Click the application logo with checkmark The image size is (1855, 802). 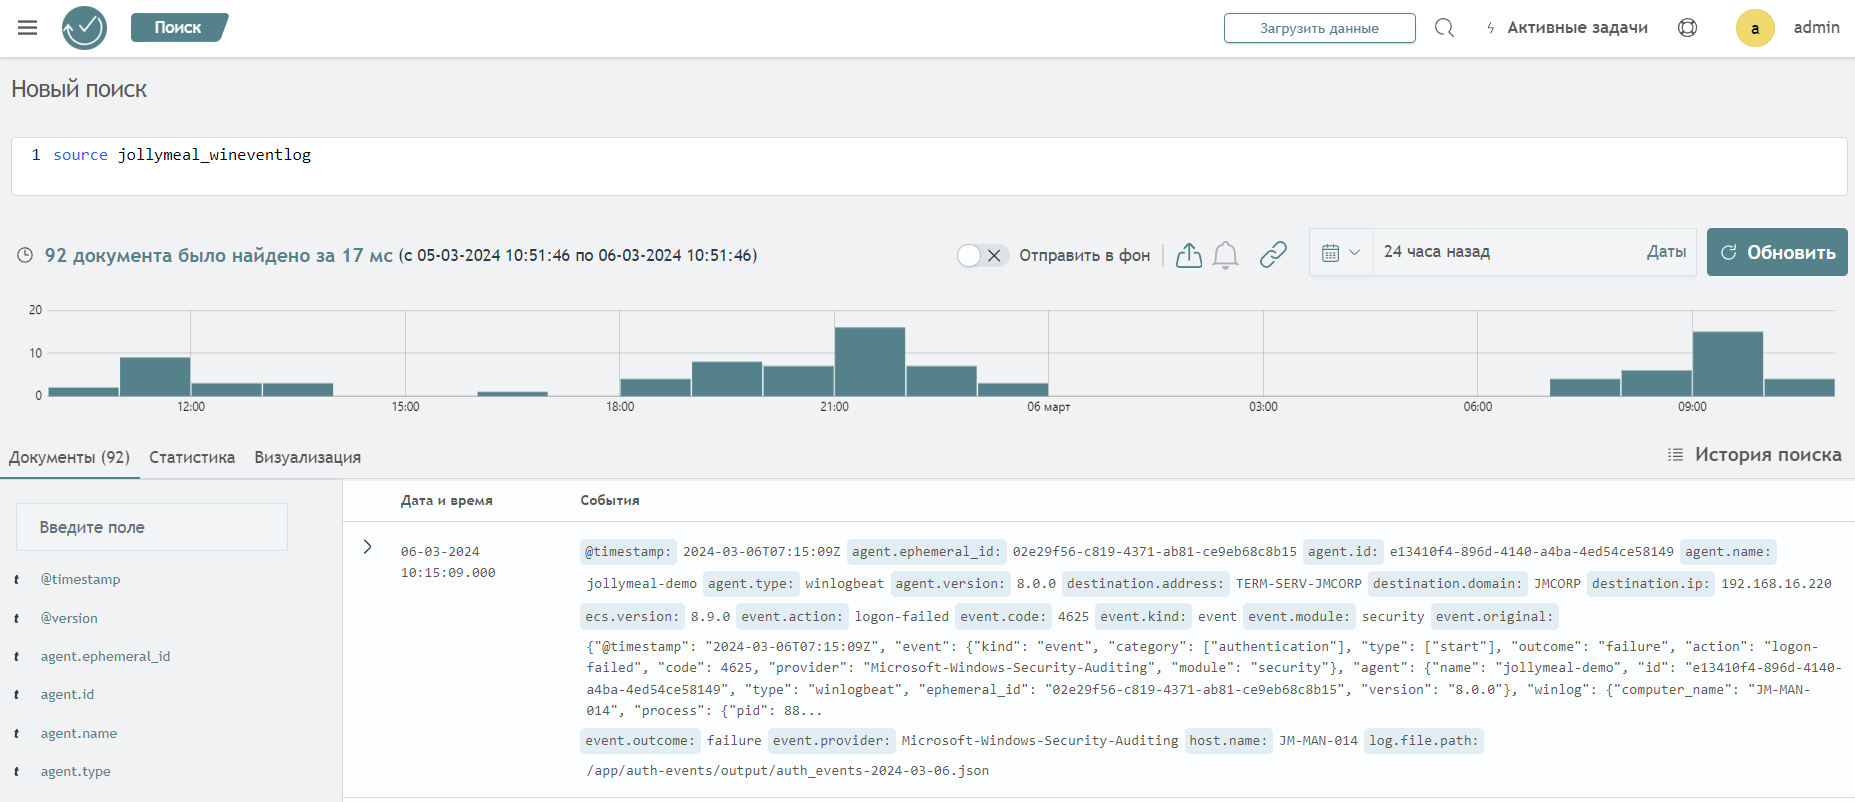(84, 28)
